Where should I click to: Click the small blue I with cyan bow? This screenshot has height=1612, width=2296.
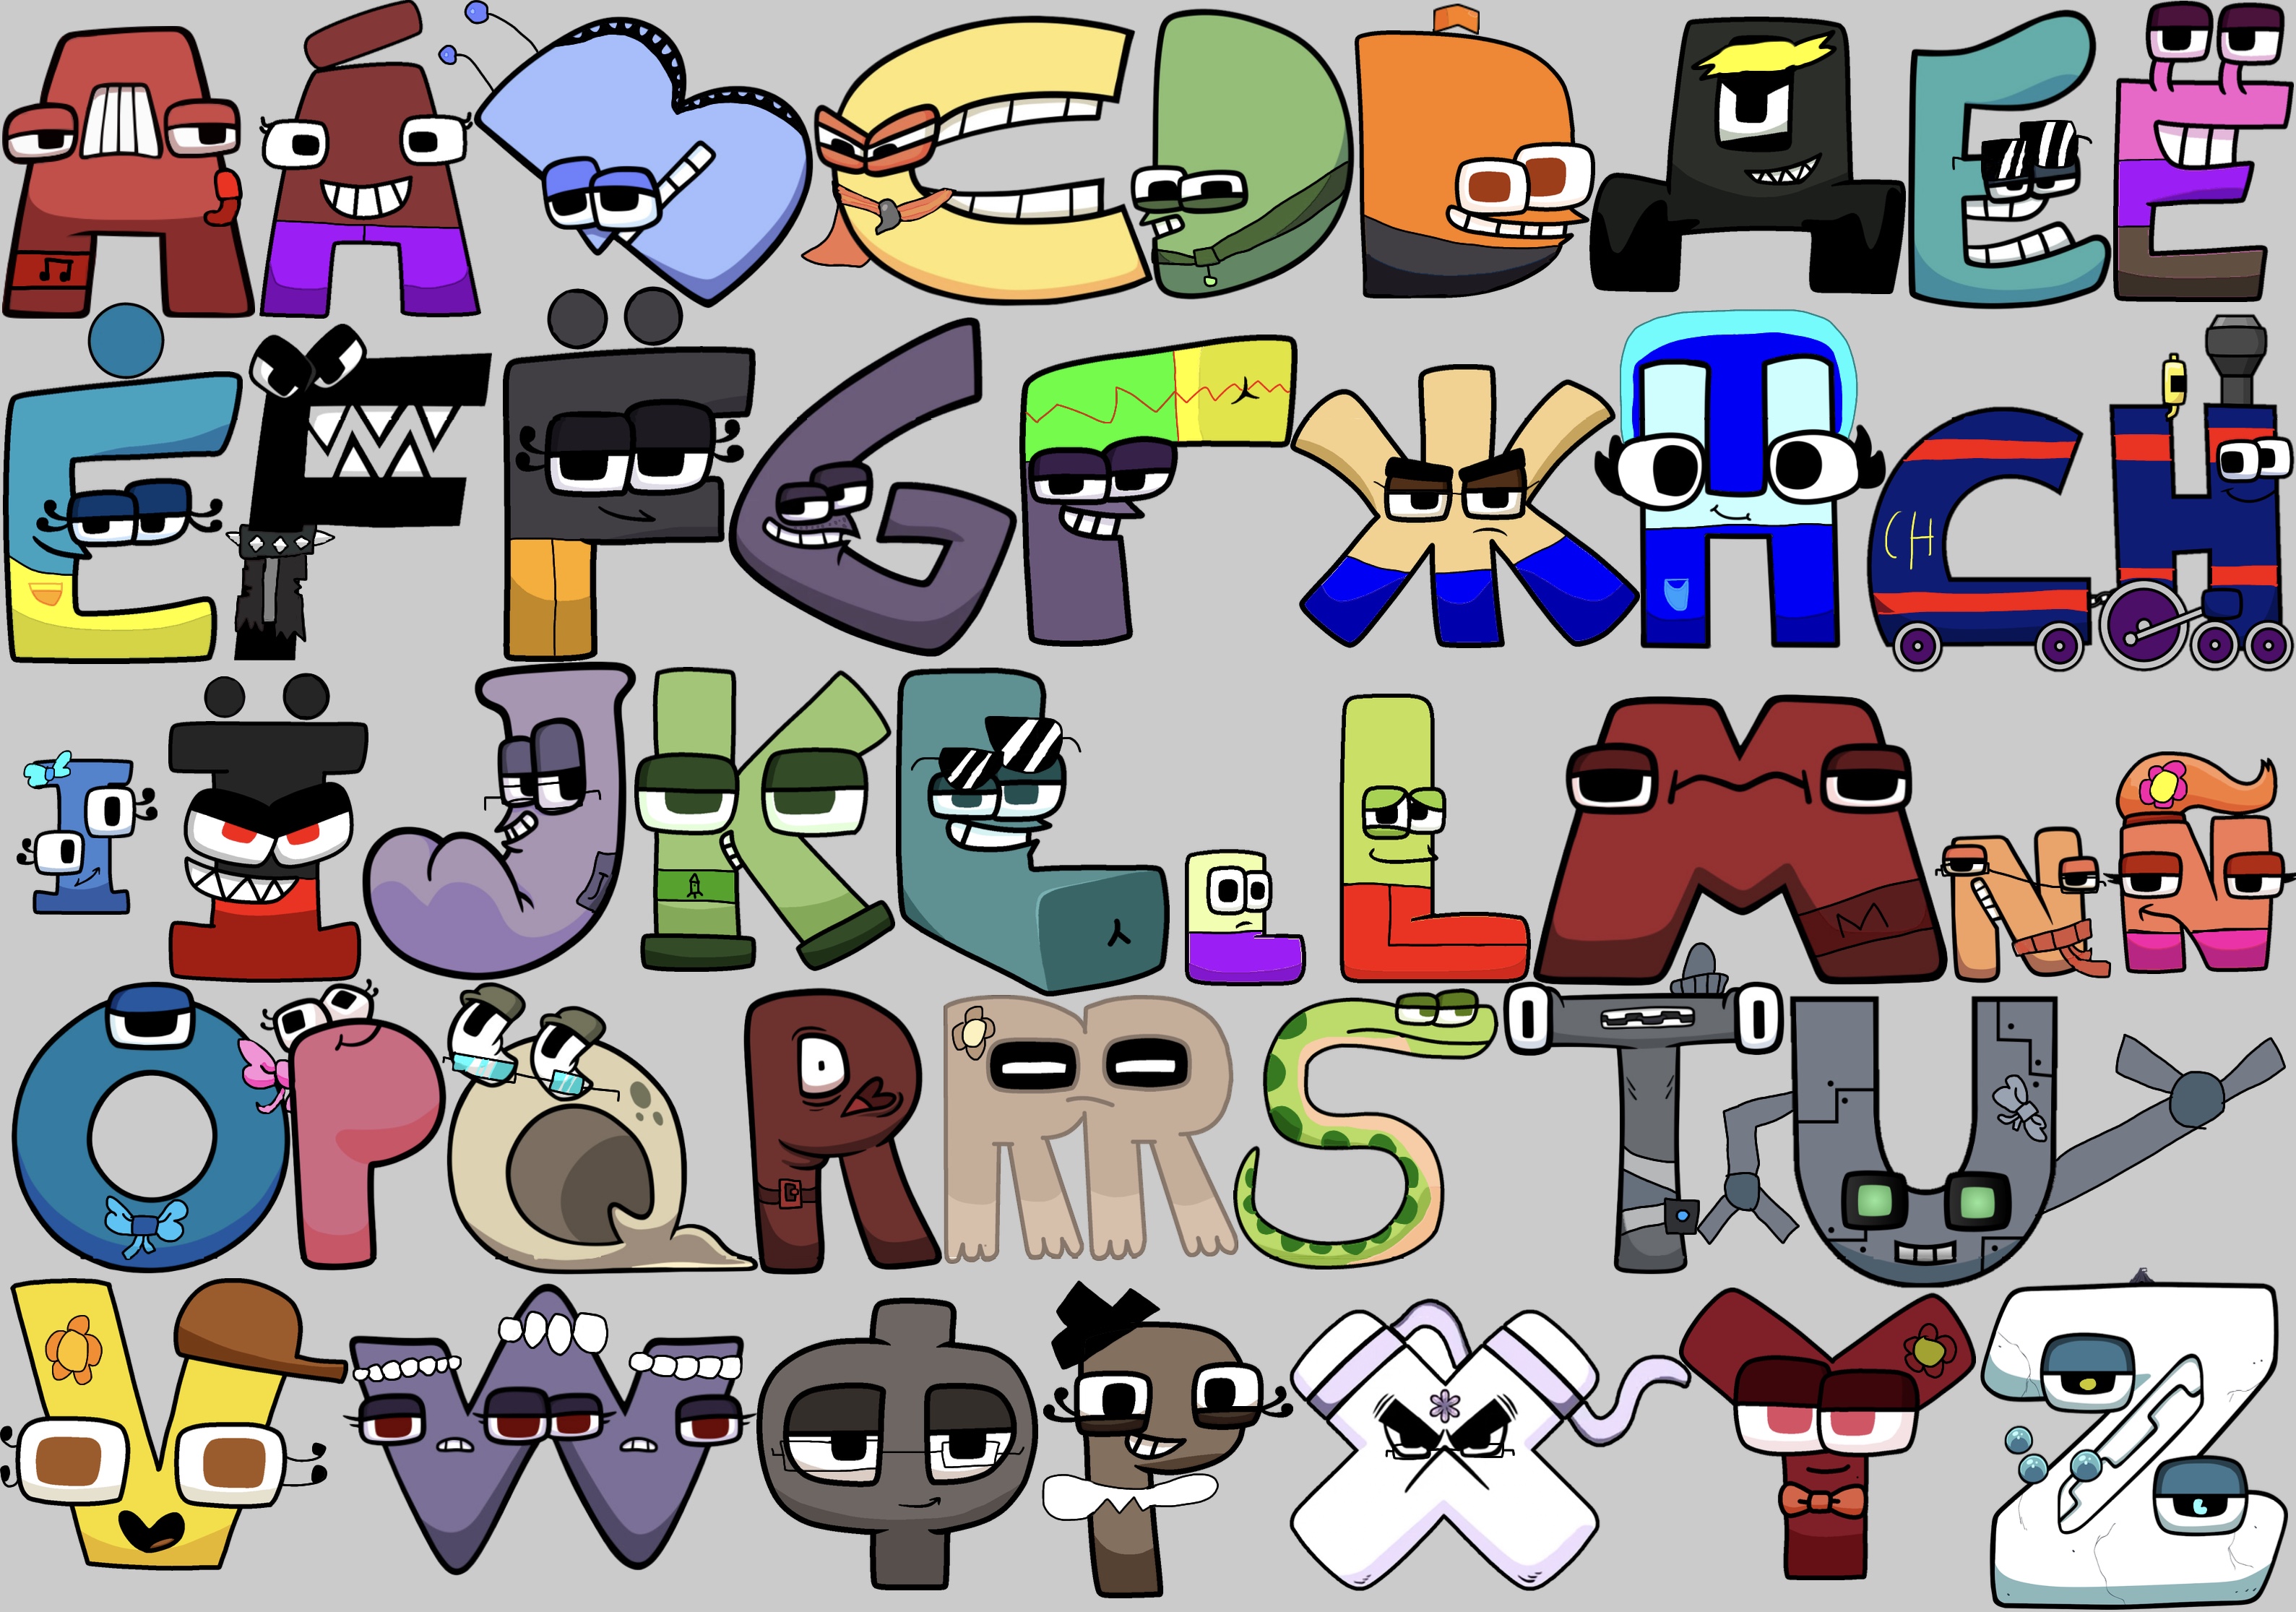(x=85, y=832)
